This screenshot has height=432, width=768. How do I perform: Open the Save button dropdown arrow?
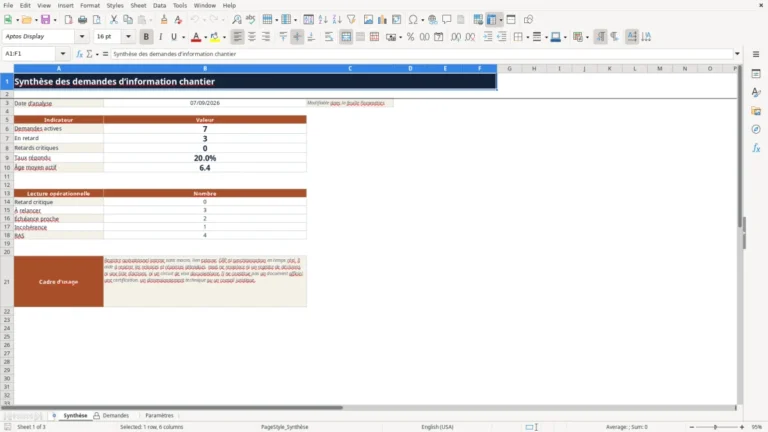[55, 20]
